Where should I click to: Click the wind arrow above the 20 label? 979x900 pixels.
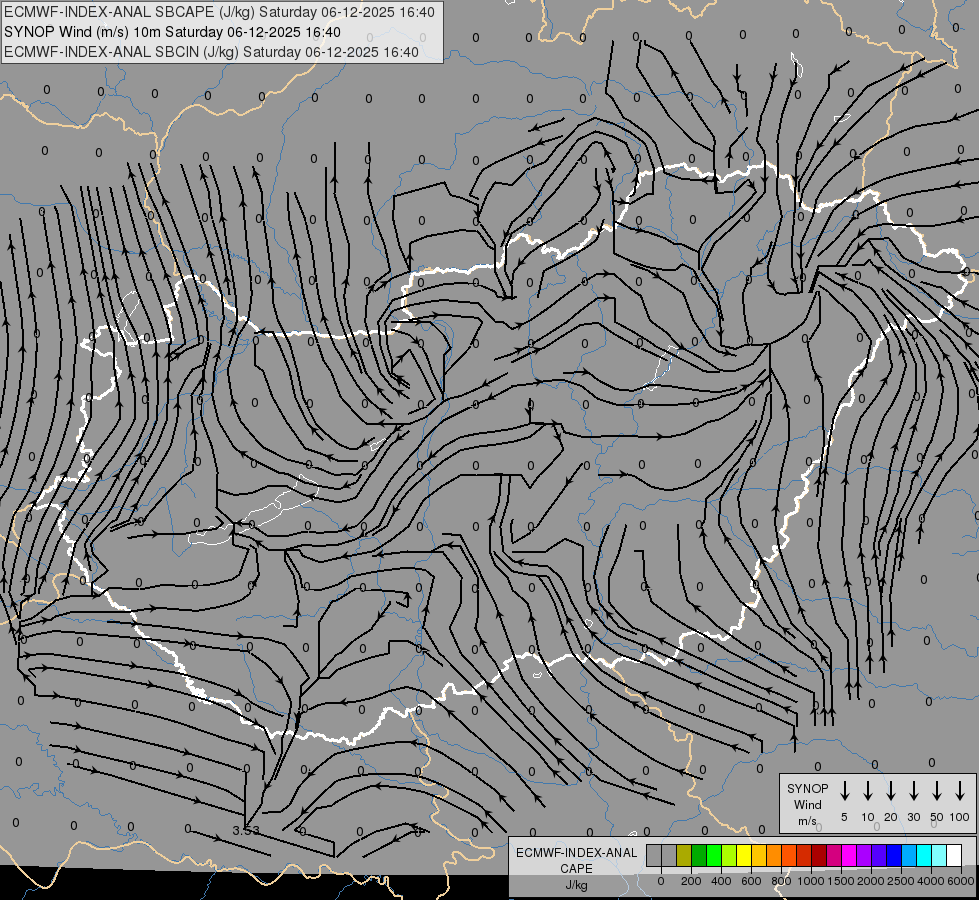[x=891, y=791]
